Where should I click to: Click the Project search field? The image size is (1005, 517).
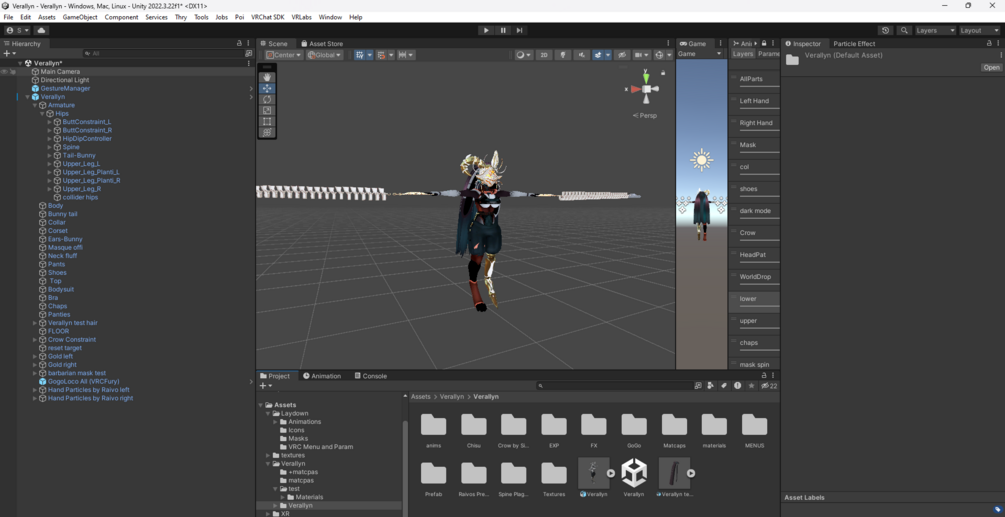(x=614, y=386)
